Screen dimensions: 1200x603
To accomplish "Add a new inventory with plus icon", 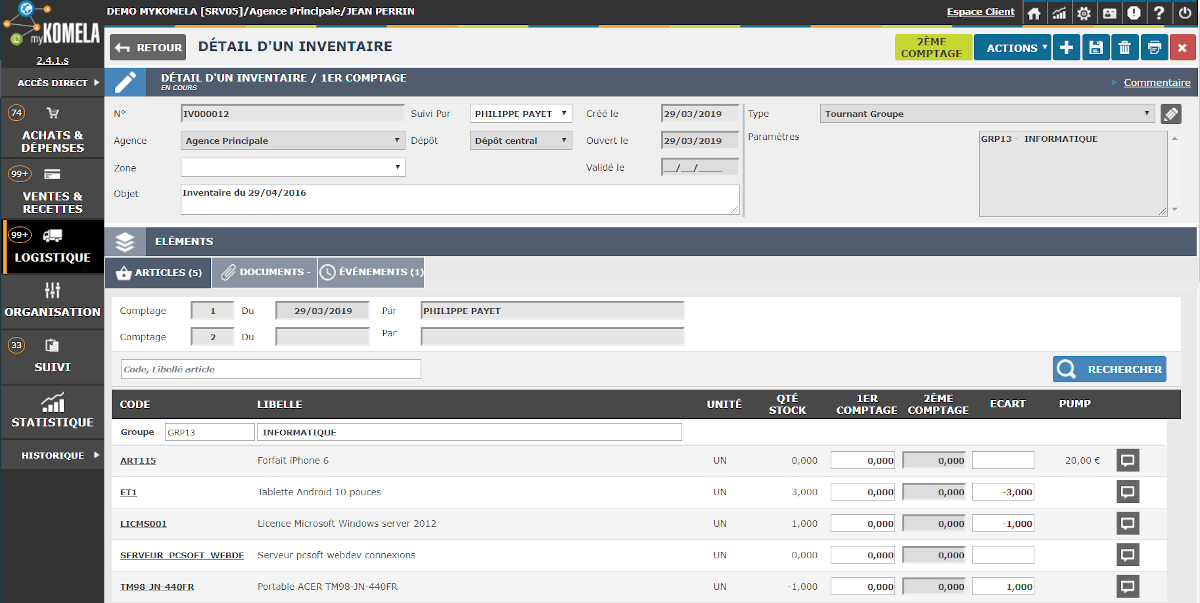I will [1067, 47].
